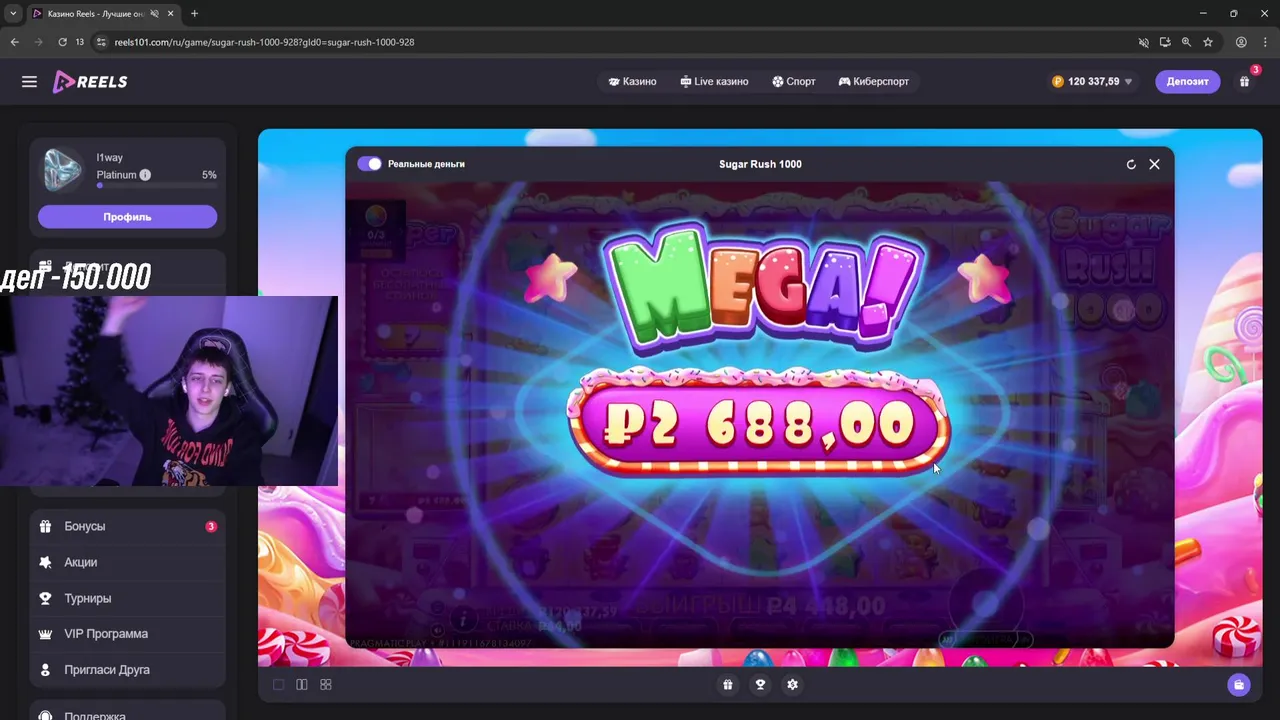
Task: Close the Казино Reels browser tab
Action: [172, 14]
